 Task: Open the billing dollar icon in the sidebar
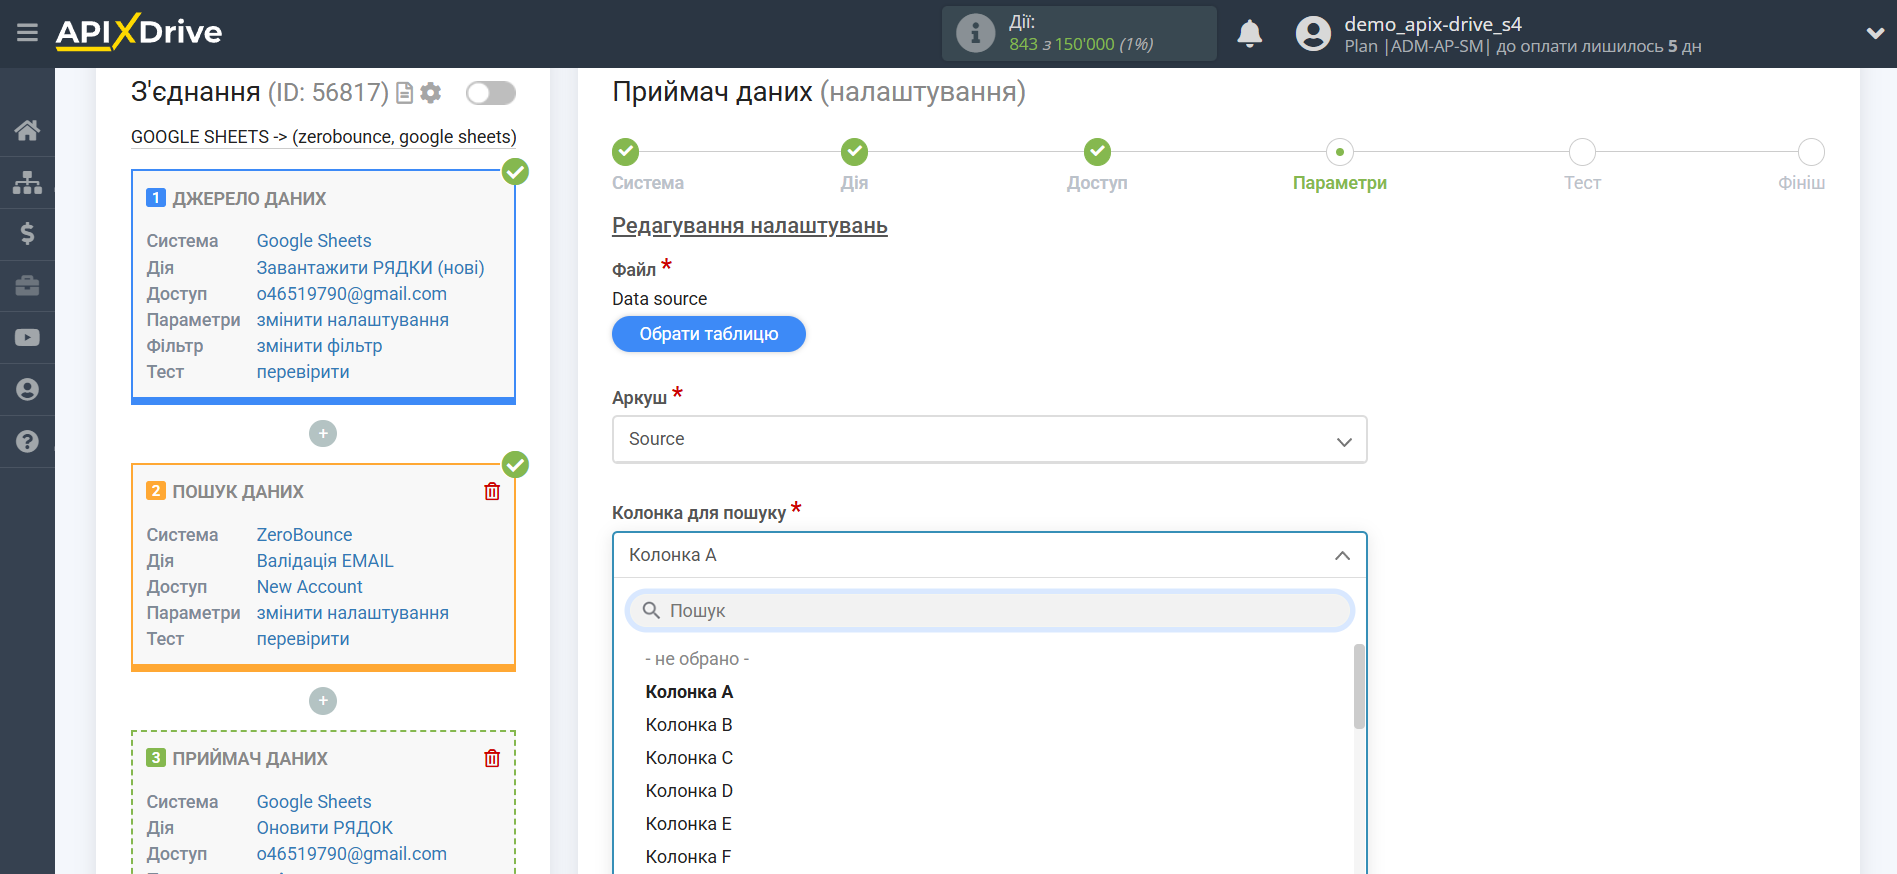click(x=27, y=234)
